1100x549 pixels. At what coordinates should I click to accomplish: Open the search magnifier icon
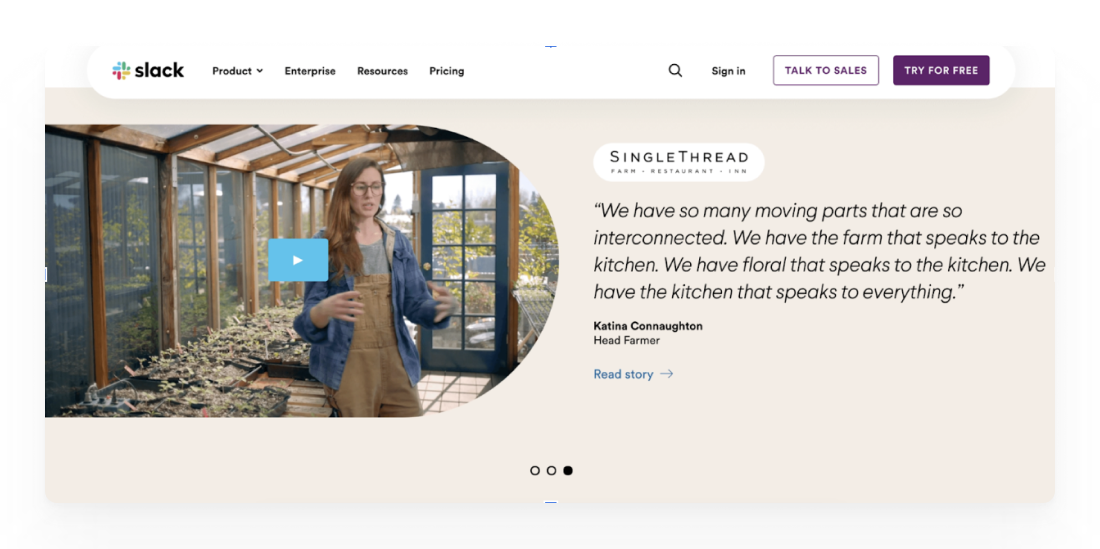tap(675, 70)
